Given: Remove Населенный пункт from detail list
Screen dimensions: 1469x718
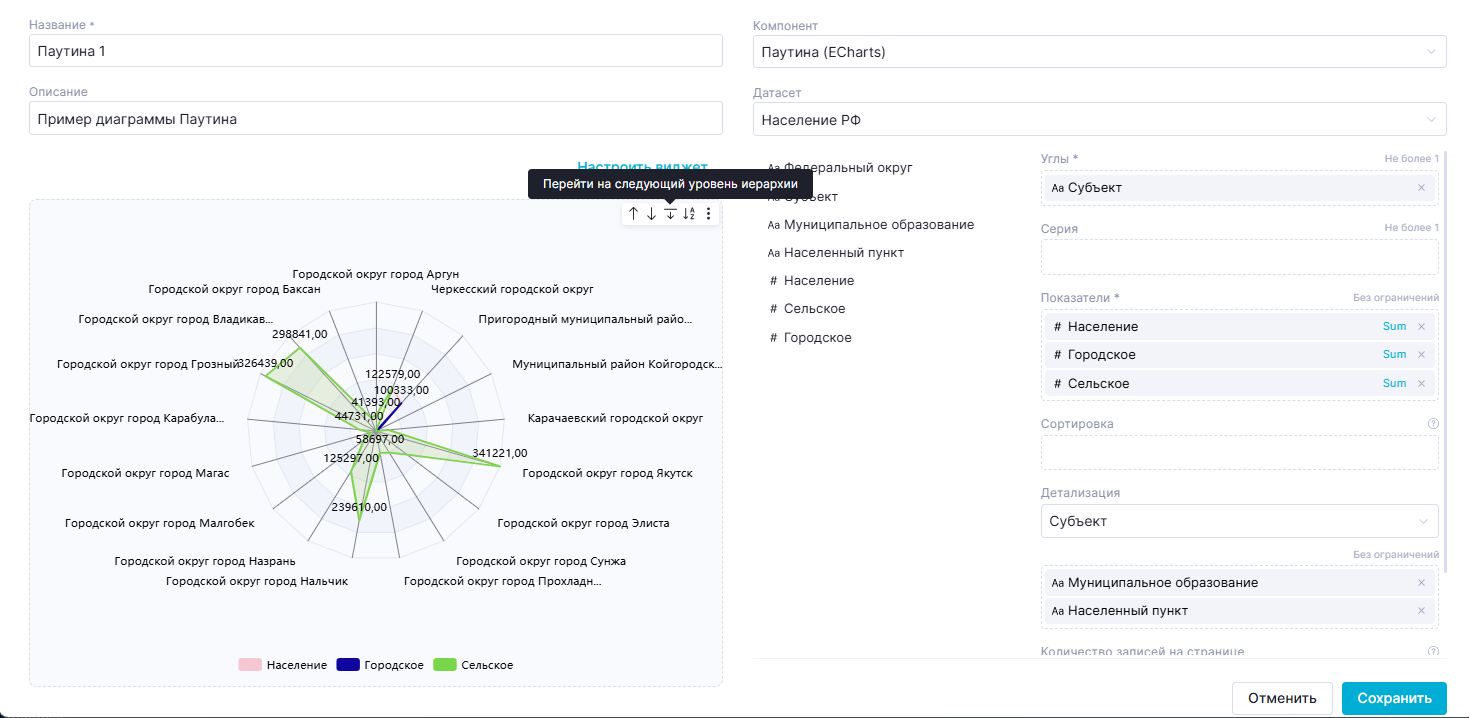Looking at the screenshot, I should [1421, 611].
